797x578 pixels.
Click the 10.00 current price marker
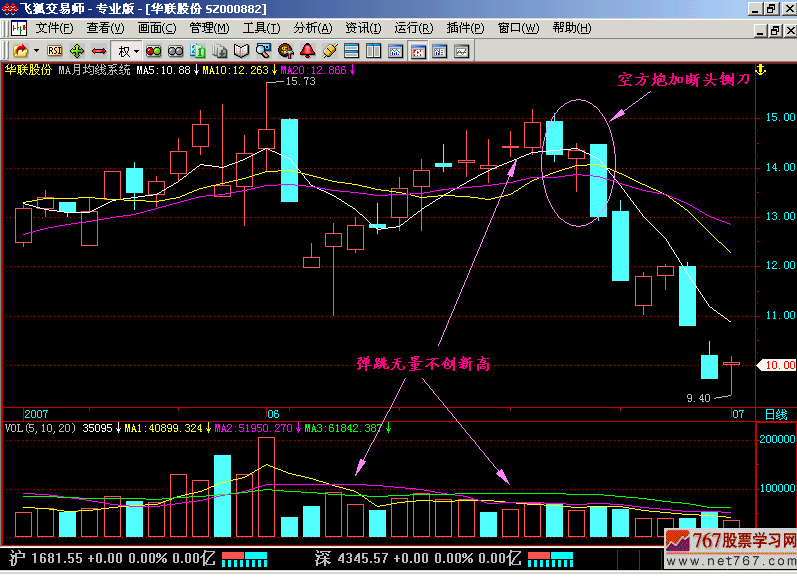tap(775, 365)
